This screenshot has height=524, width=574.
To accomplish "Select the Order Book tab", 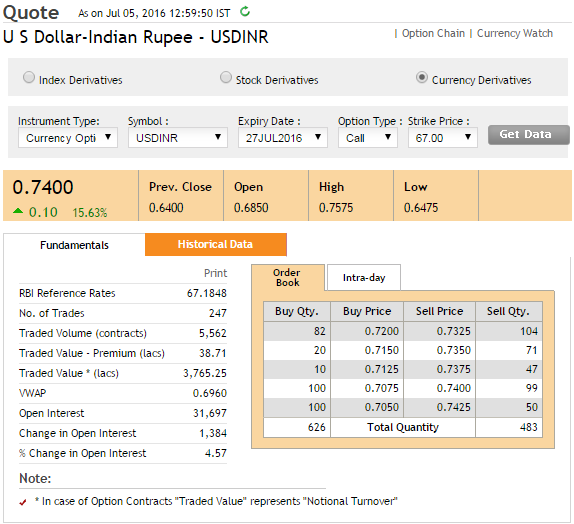I will pos(288,278).
